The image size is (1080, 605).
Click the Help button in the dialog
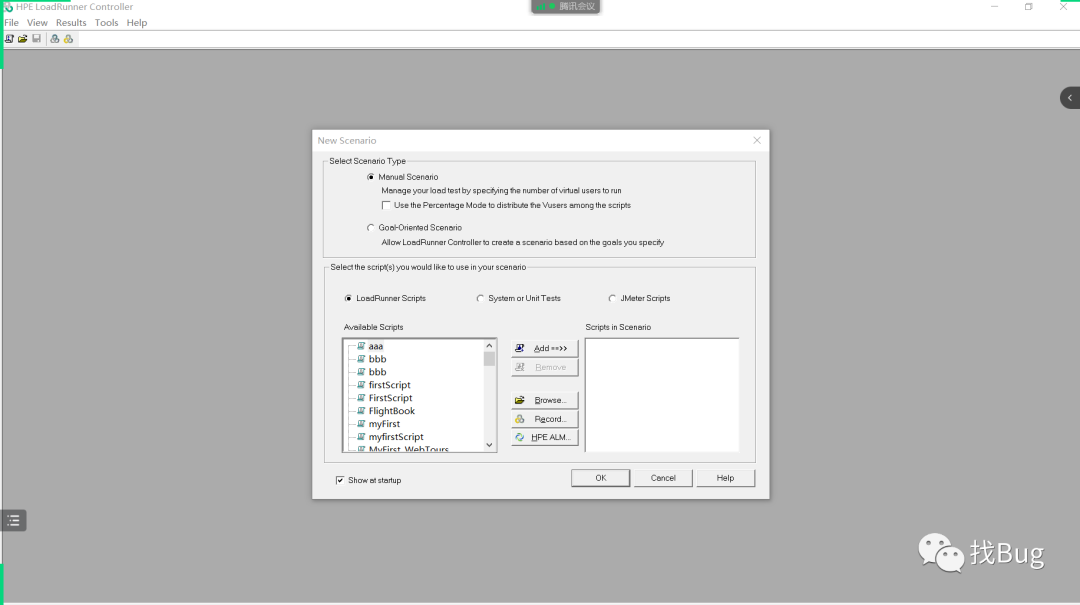tap(725, 478)
